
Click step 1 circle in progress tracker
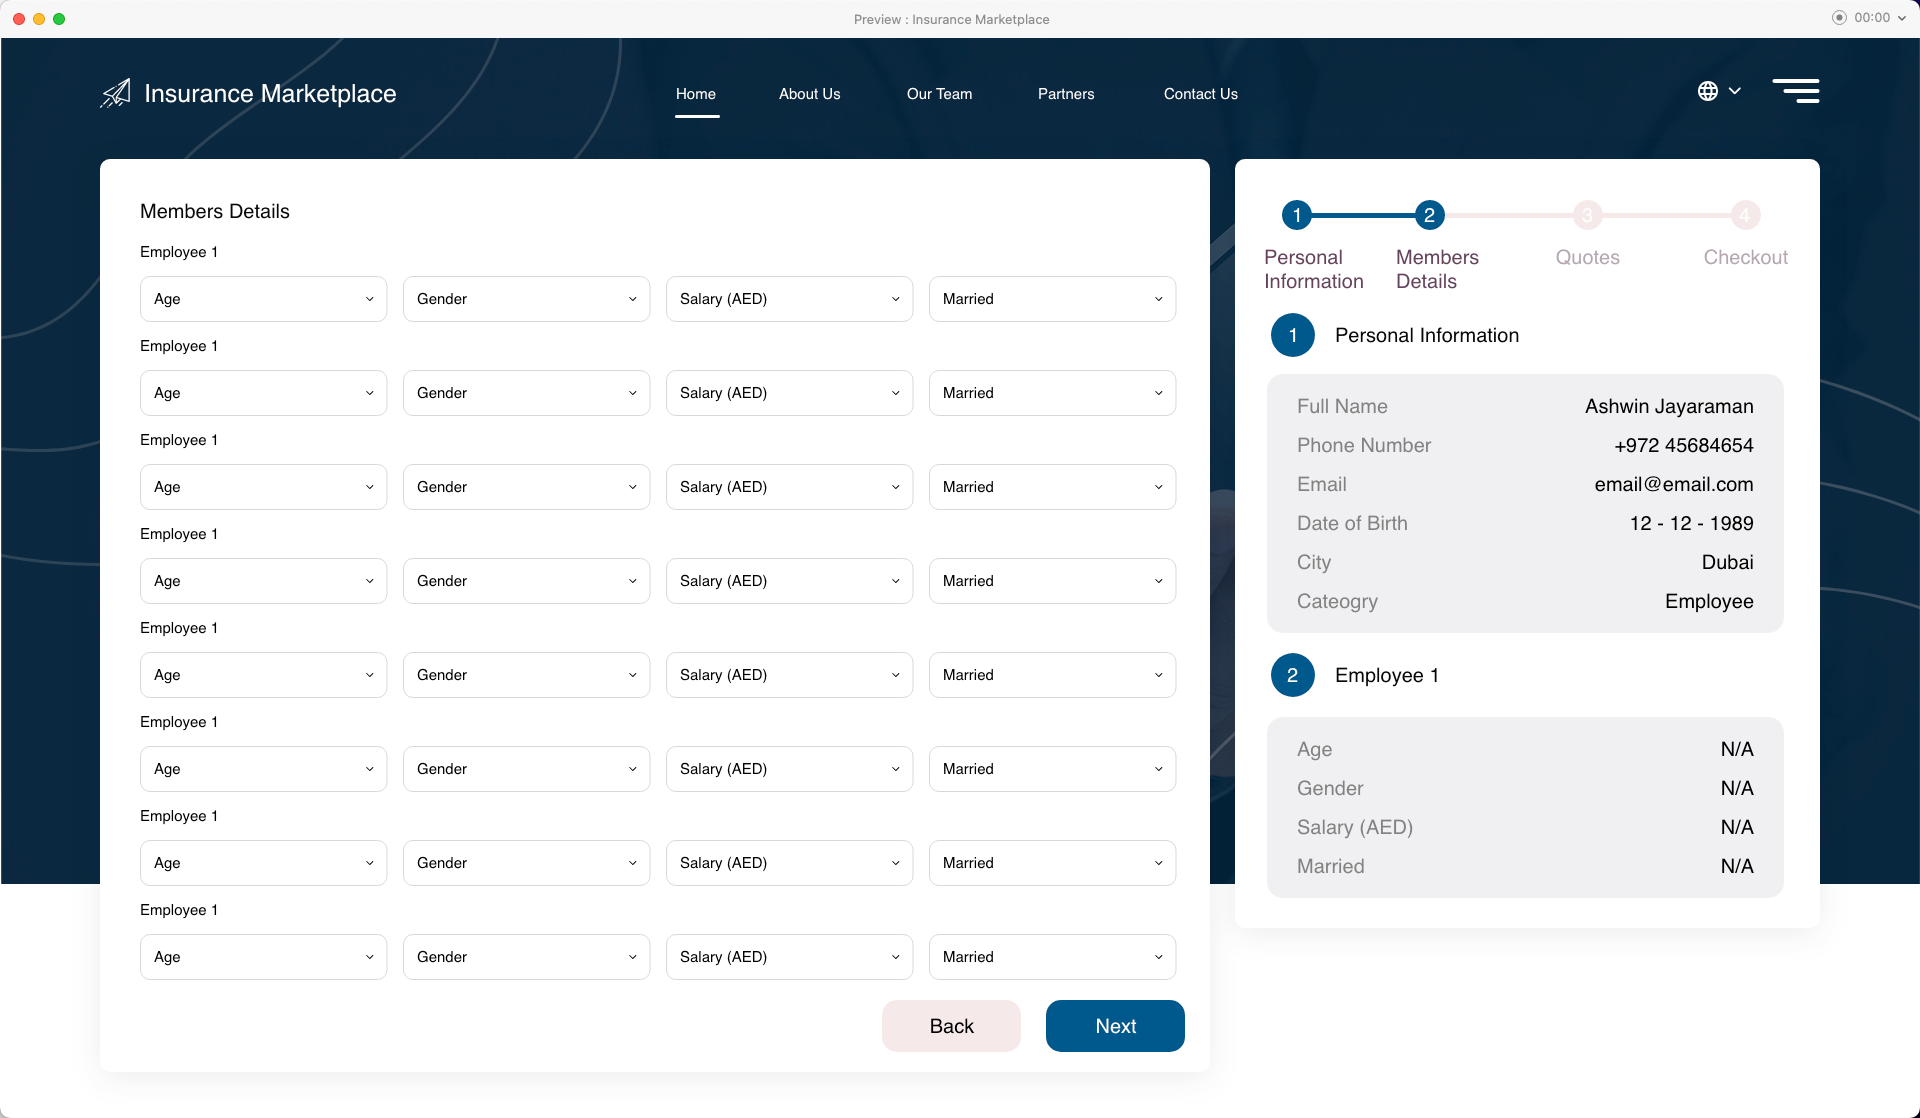[1296, 215]
